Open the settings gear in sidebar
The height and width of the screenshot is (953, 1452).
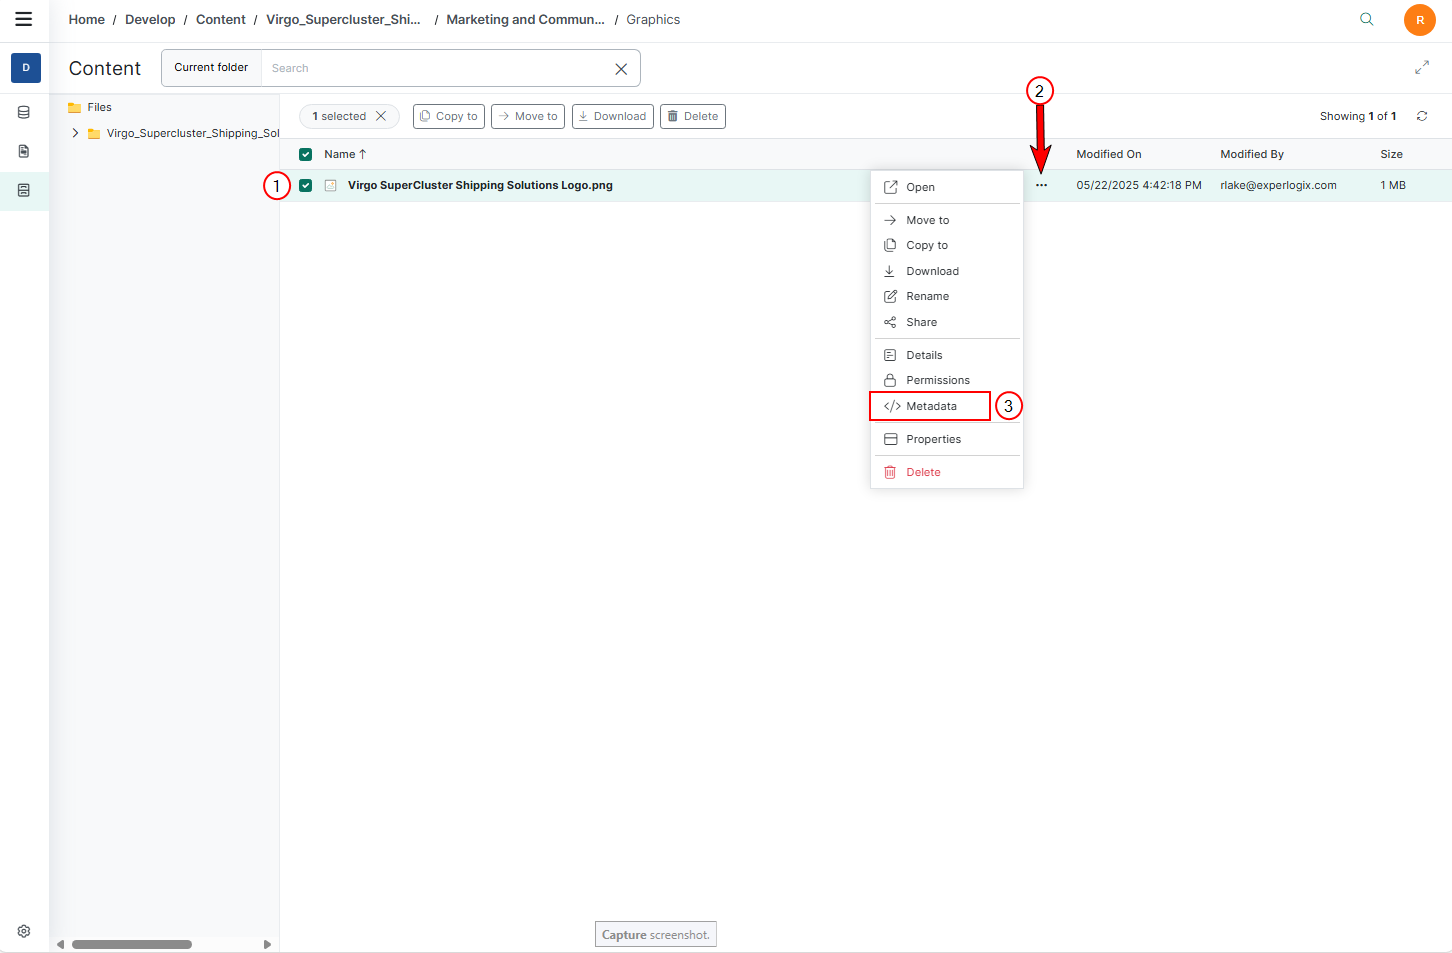point(24,931)
